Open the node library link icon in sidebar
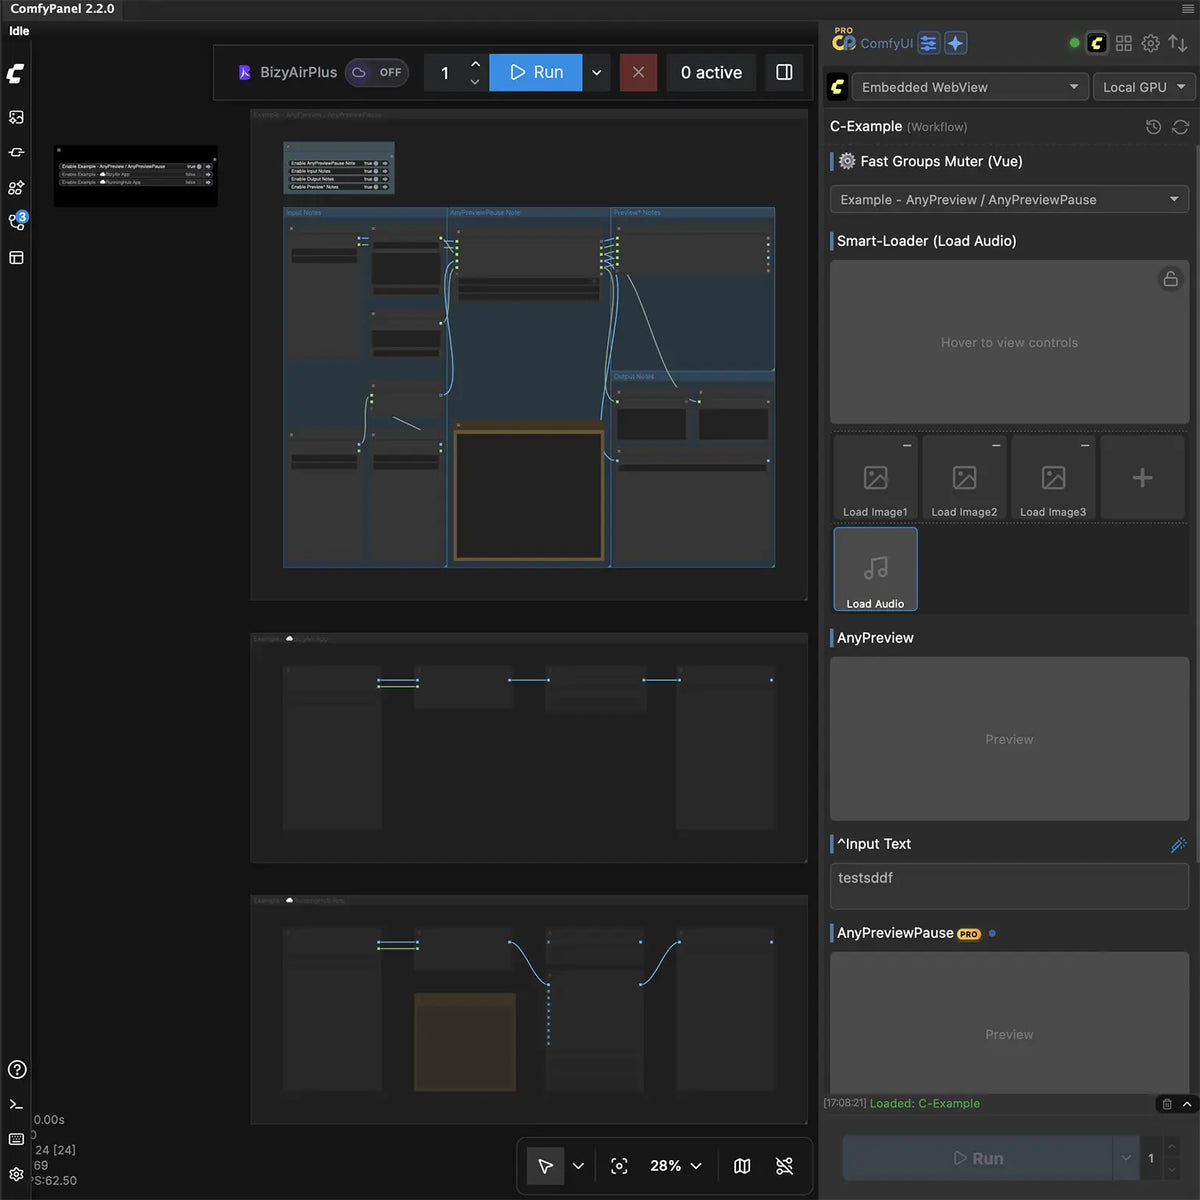 (16, 152)
